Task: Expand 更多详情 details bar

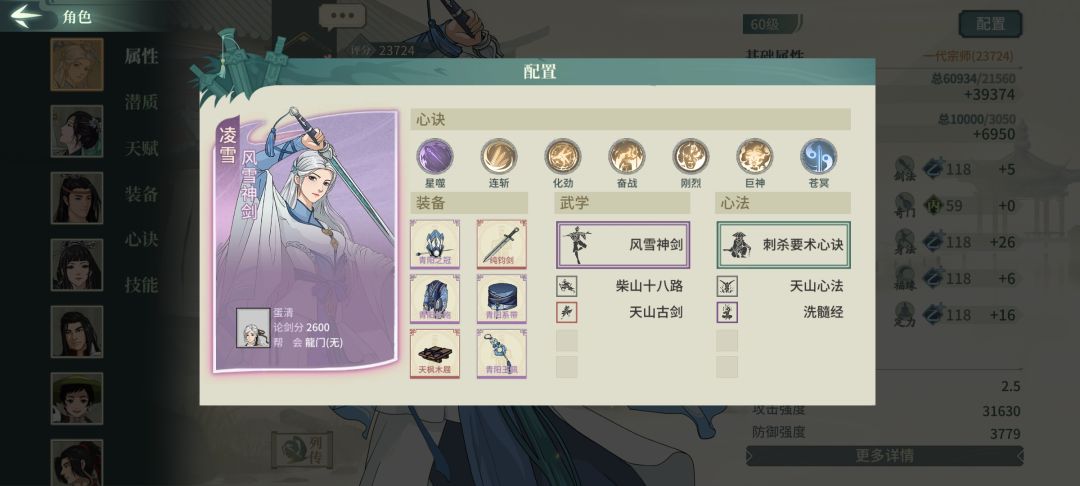Action: (884, 456)
